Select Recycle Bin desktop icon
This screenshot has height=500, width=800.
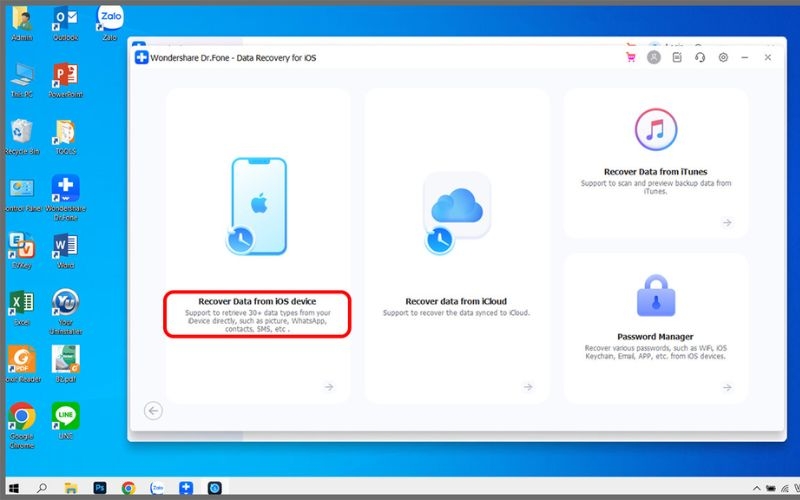coord(22,137)
